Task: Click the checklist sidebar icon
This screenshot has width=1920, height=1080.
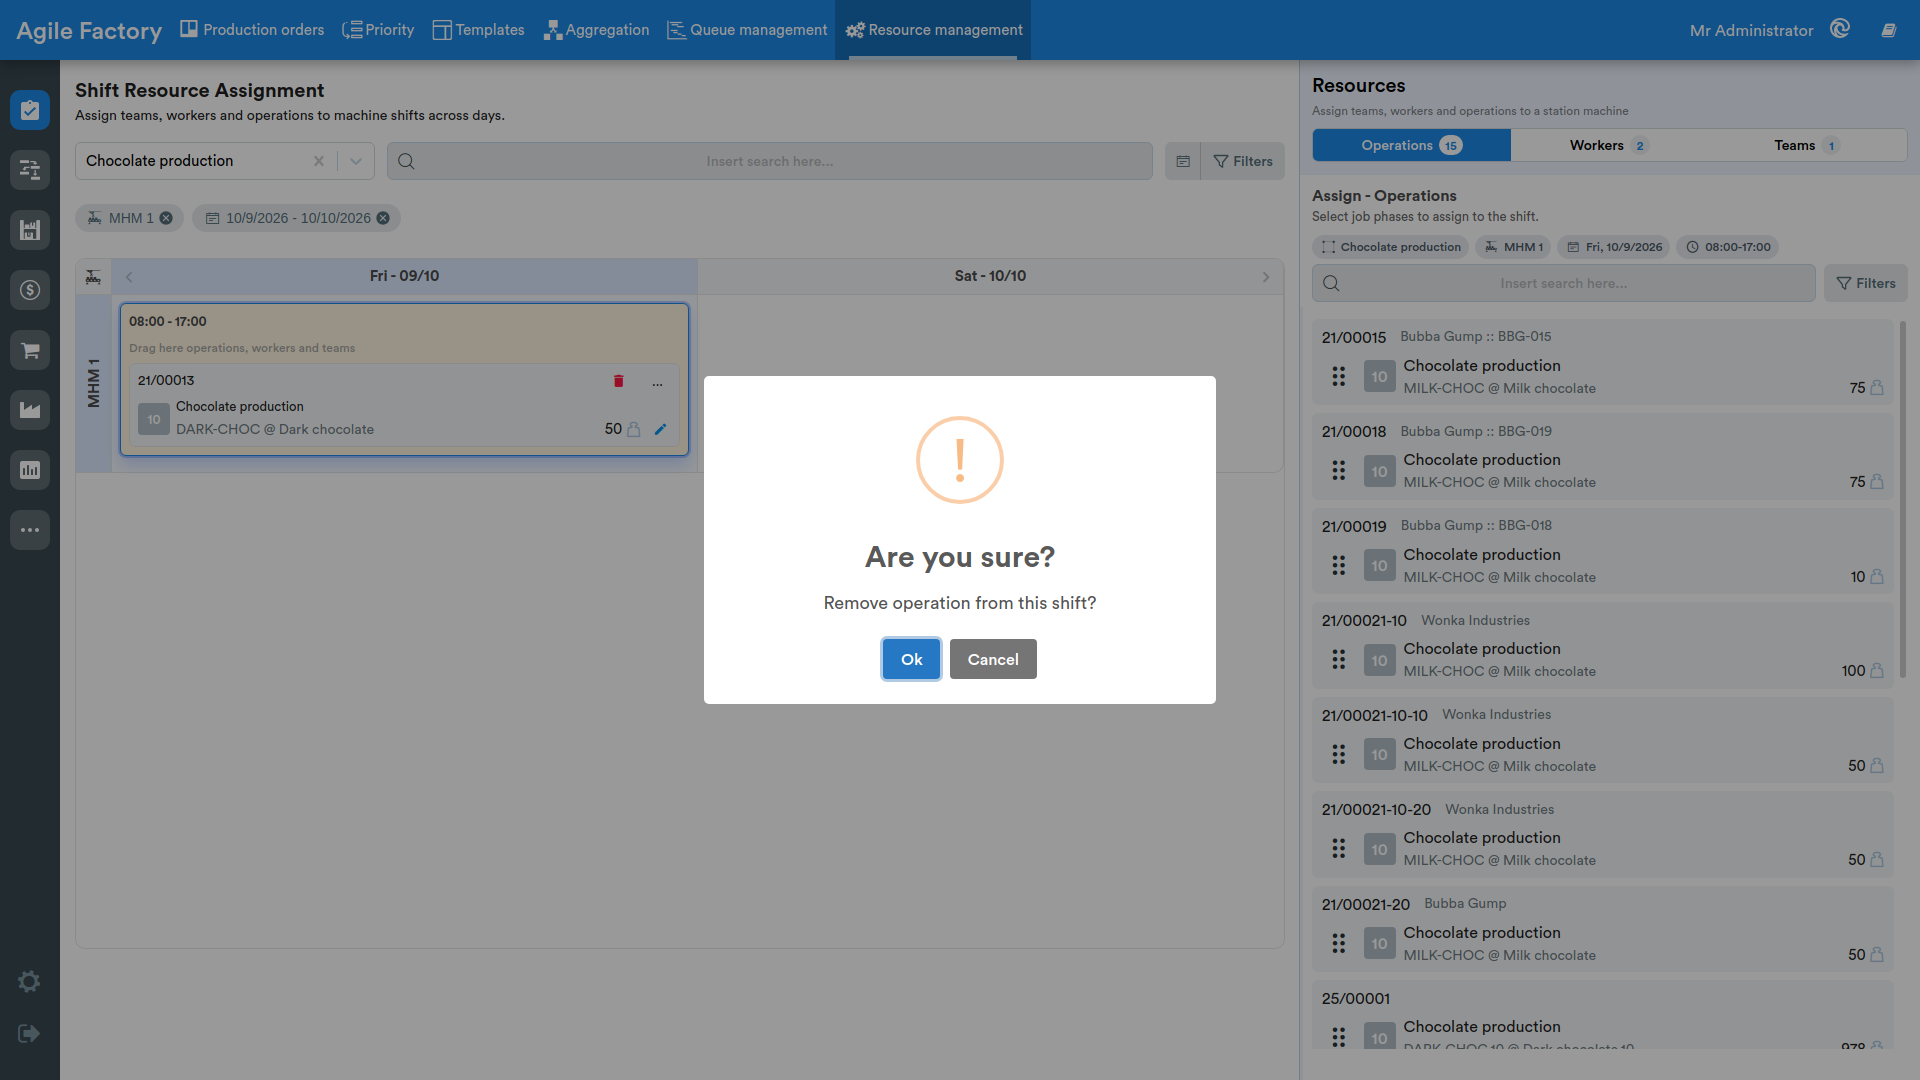Action: 30,110
